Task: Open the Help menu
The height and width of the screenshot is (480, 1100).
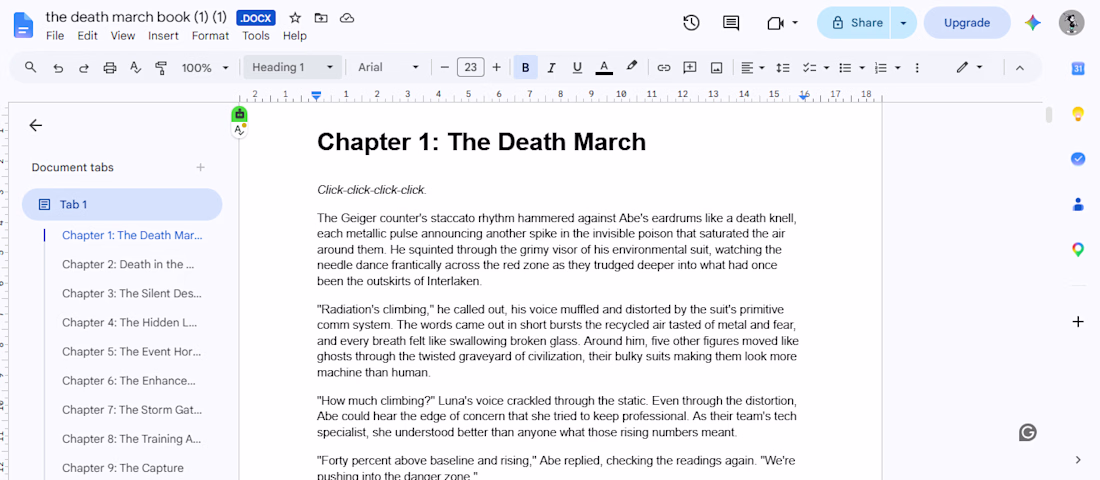Action: (295, 36)
